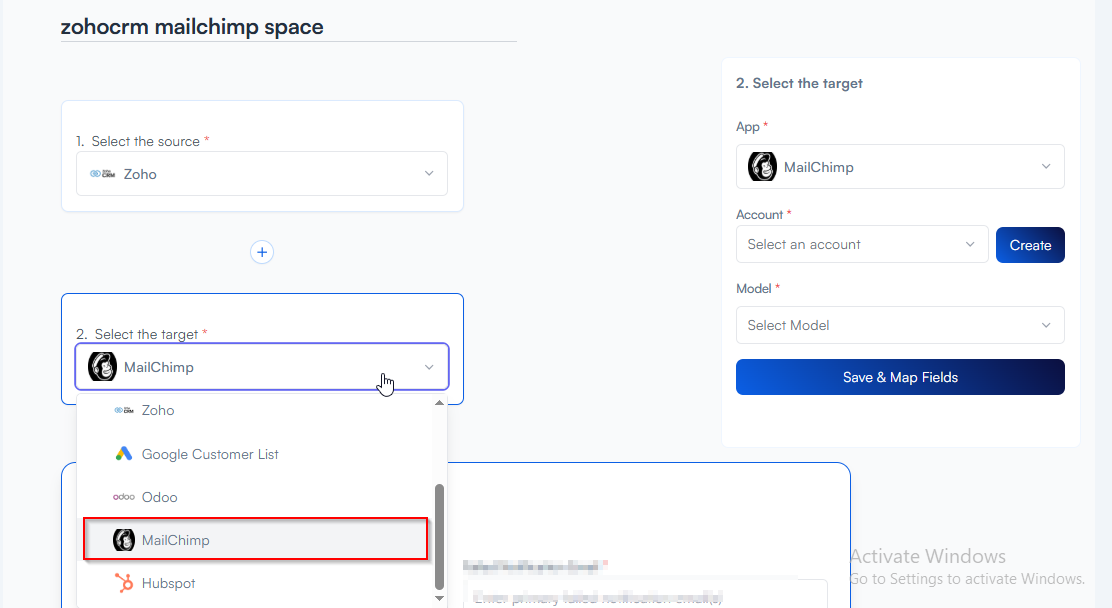Viewport: 1112px width, 608px height.
Task: Expand the source dropdown chevron
Action: click(x=429, y=174)
